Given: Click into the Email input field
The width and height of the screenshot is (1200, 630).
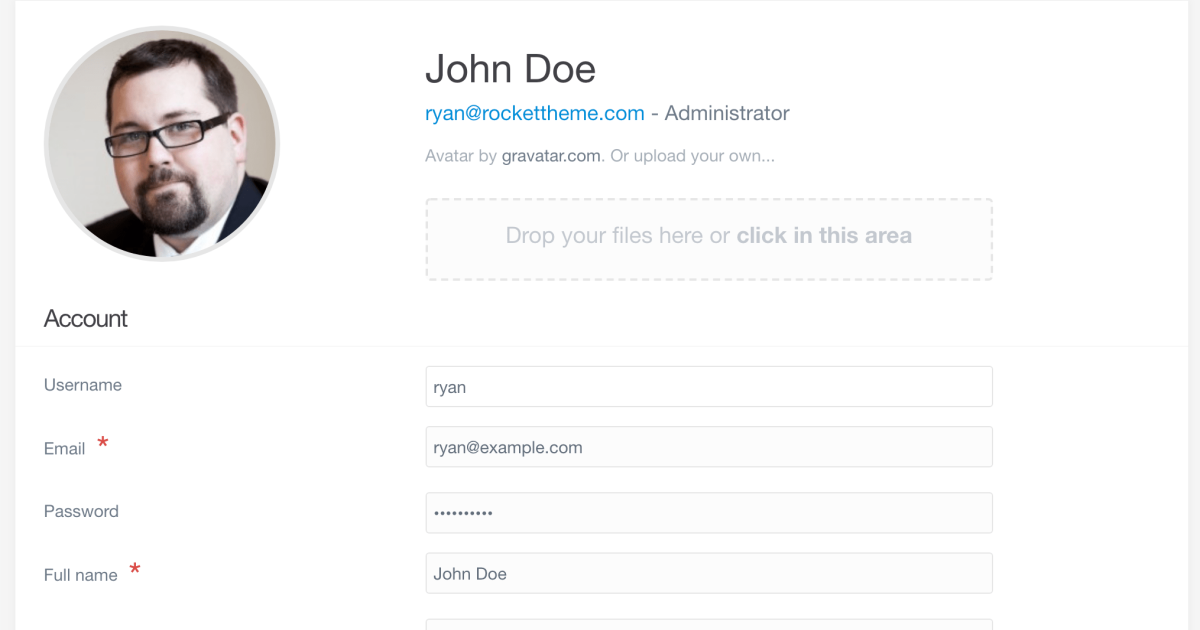Looking at the screenshot, I should tap(708, 447).
